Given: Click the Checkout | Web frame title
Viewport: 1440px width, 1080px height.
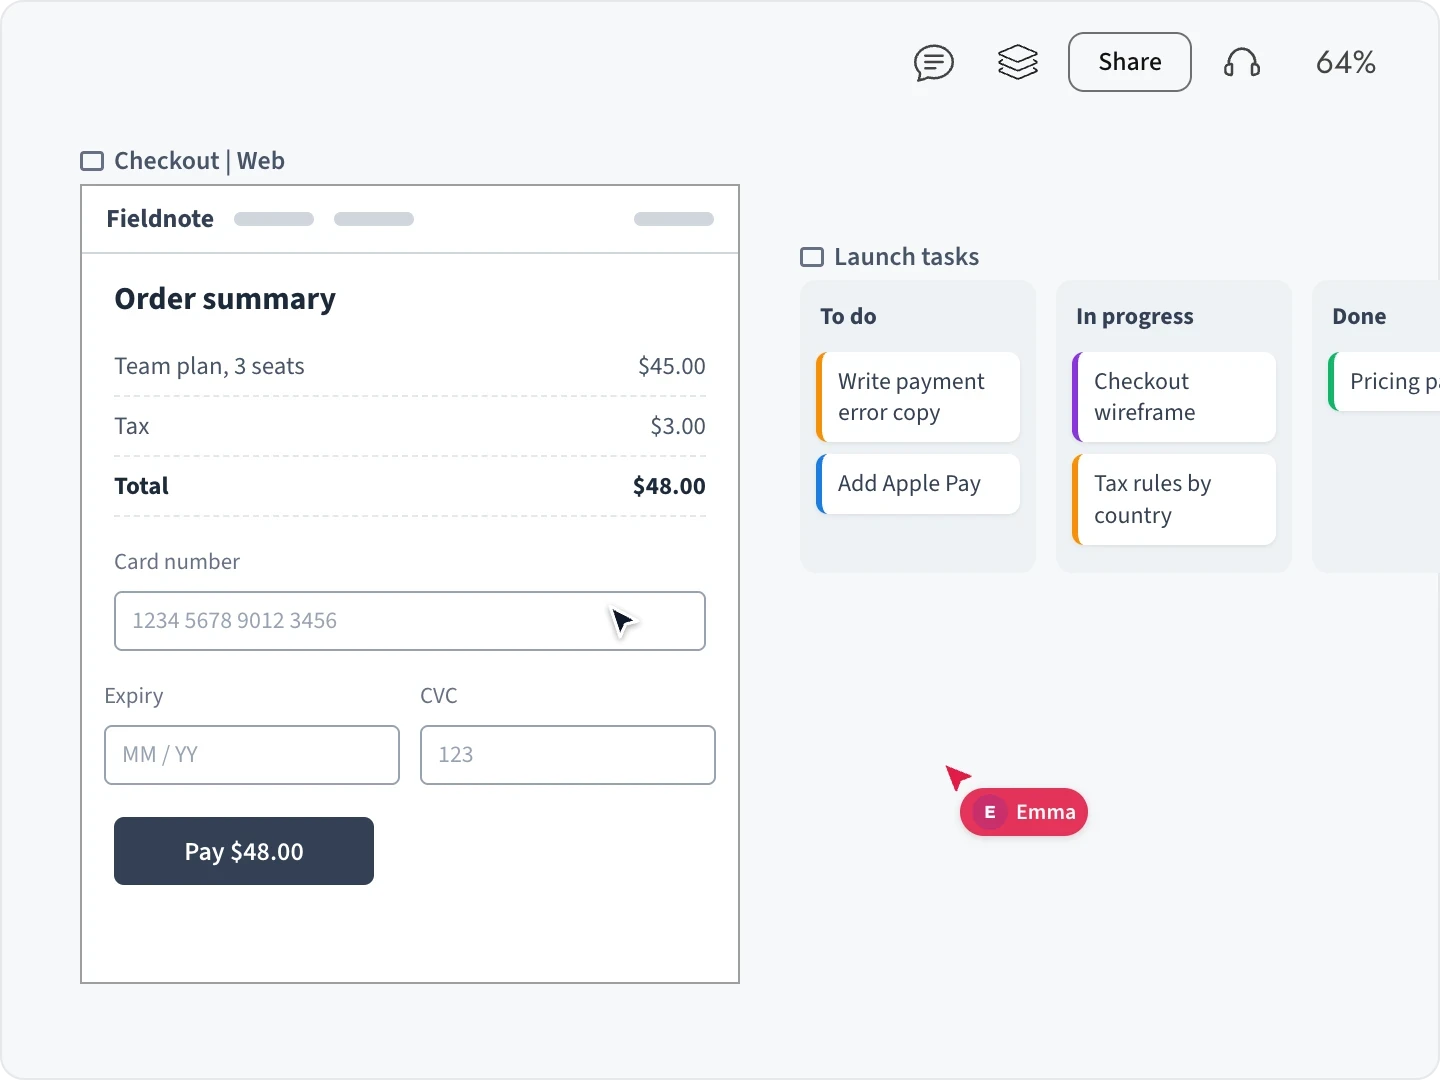Looking at the screenshot, I should click(x=199, y=161).
